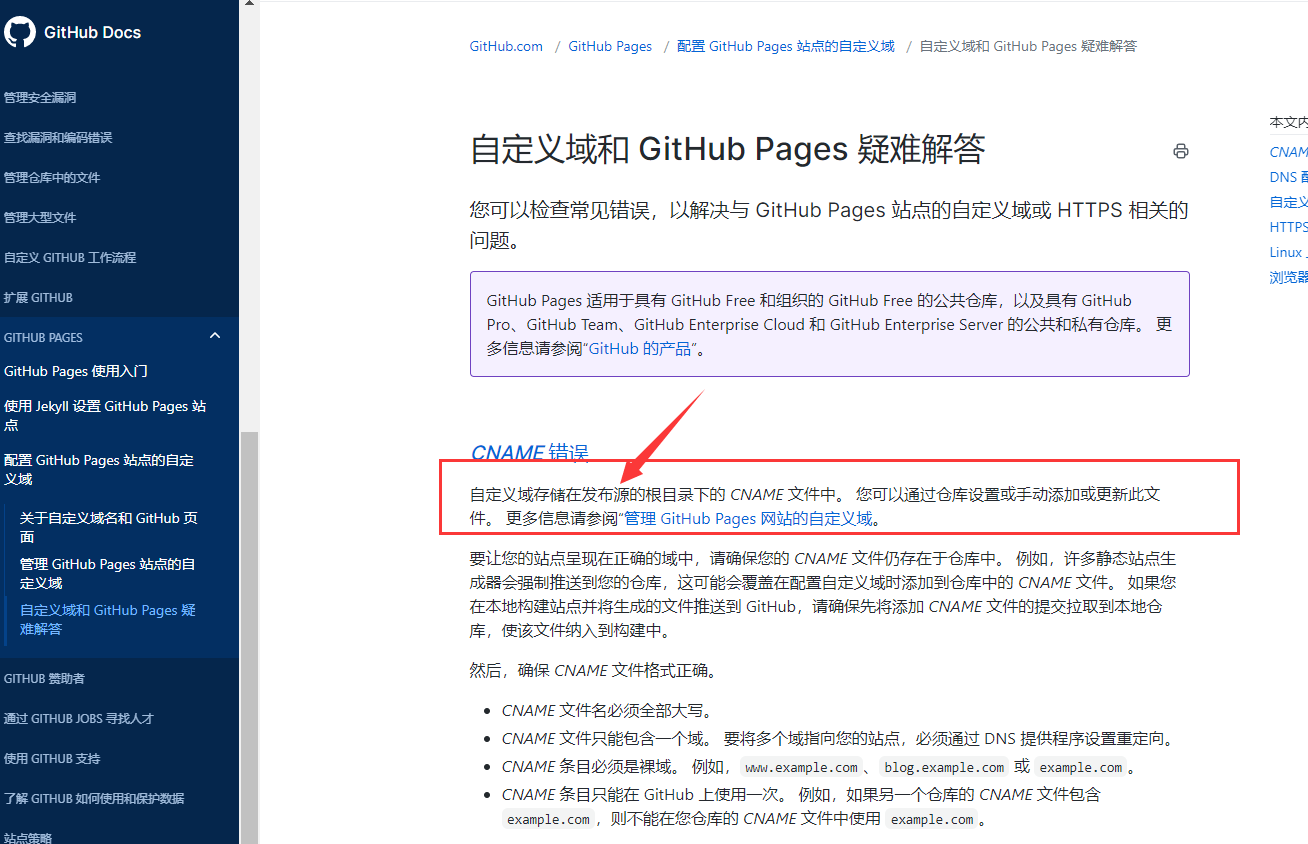Click Linux entry in right table of contents
Image resolution: width=1308 pixels, height=844 pixels.
coord(1289,252)
